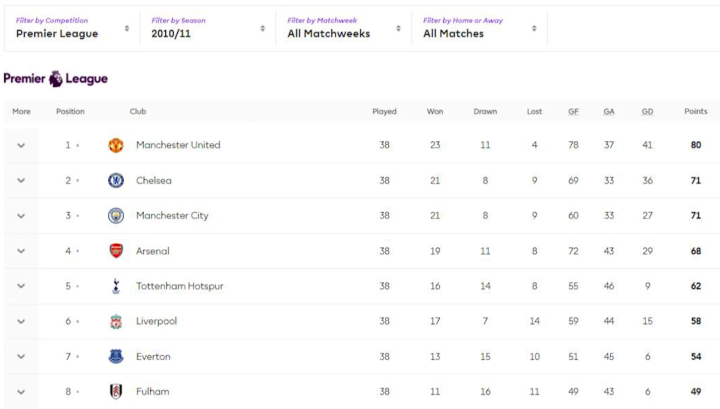
Task: Open the Filter by Home or Away dropdown
Action: [479, 27]
